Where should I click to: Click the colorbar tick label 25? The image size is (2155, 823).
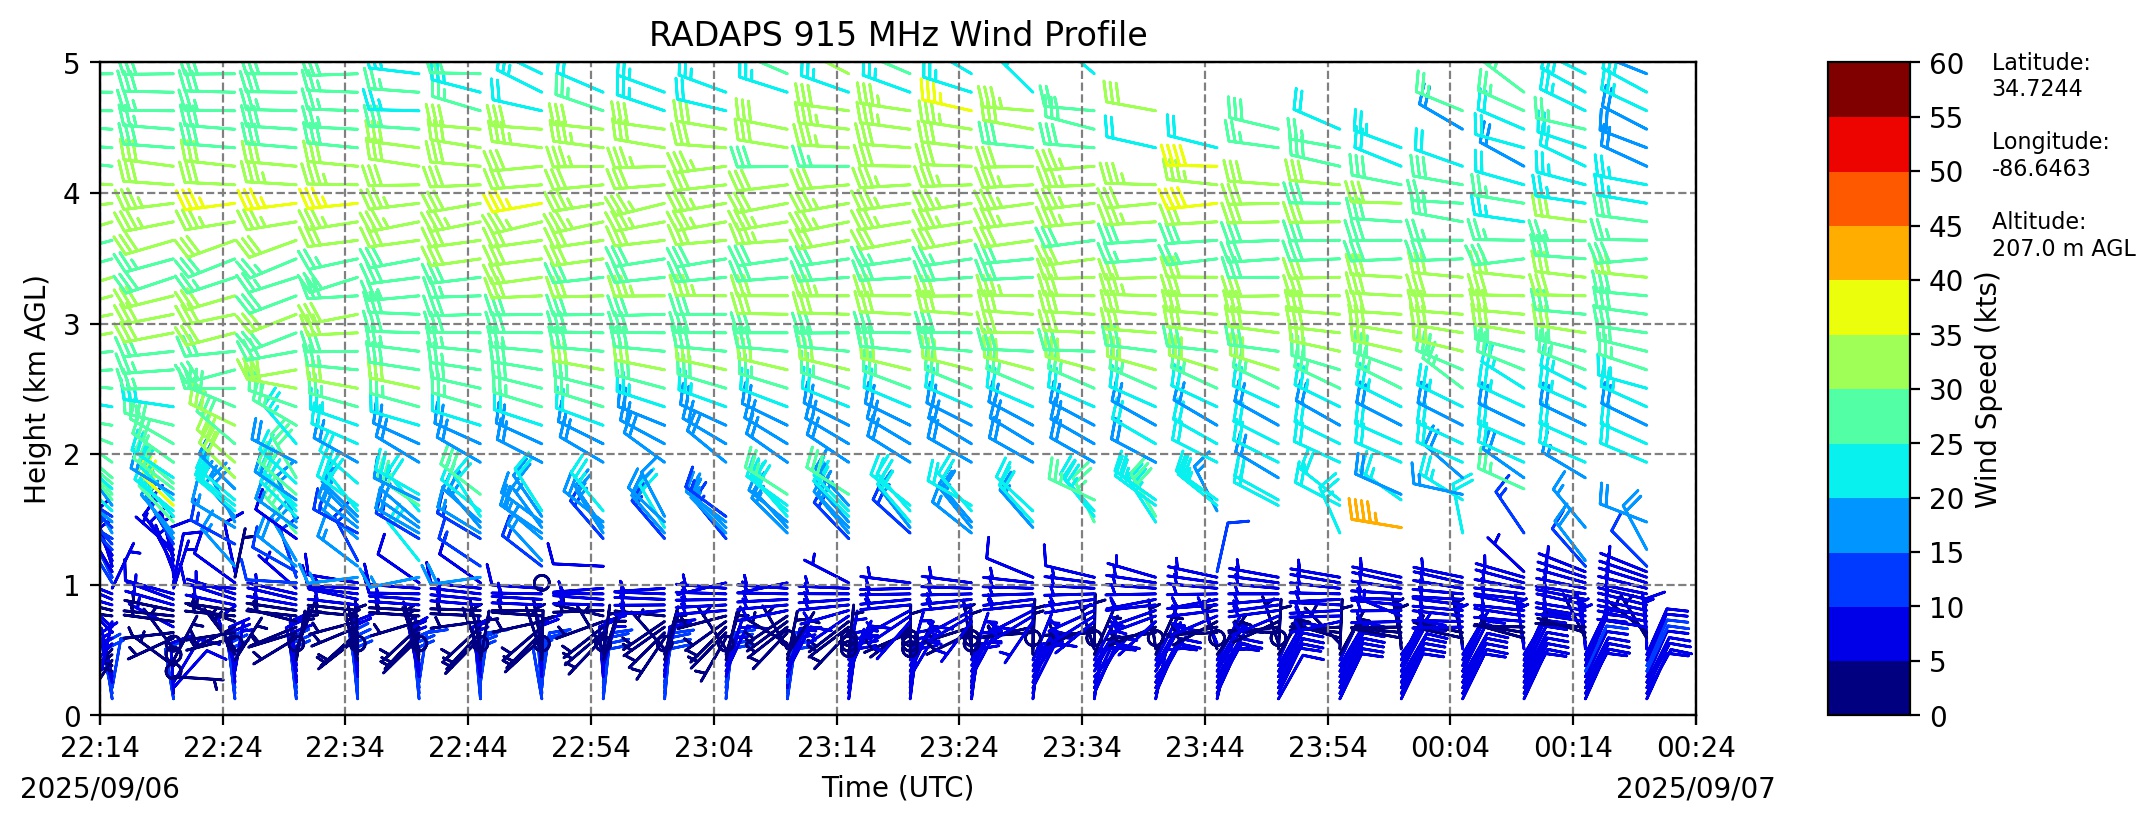tap(1946, 444)
